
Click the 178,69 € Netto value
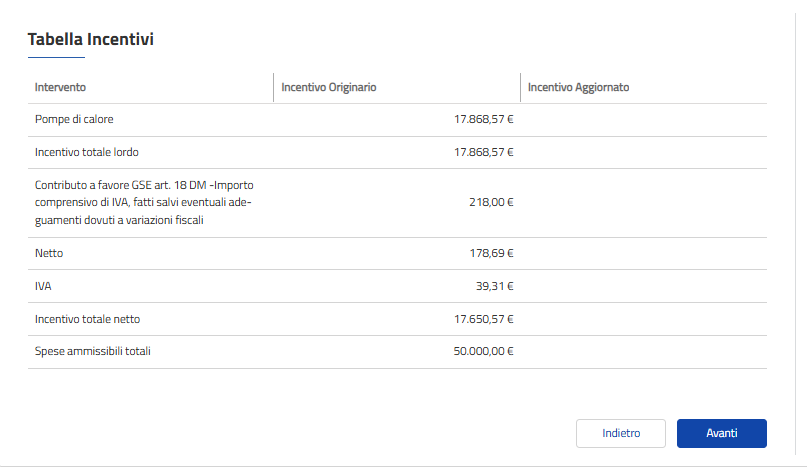[x=492, y=253]
